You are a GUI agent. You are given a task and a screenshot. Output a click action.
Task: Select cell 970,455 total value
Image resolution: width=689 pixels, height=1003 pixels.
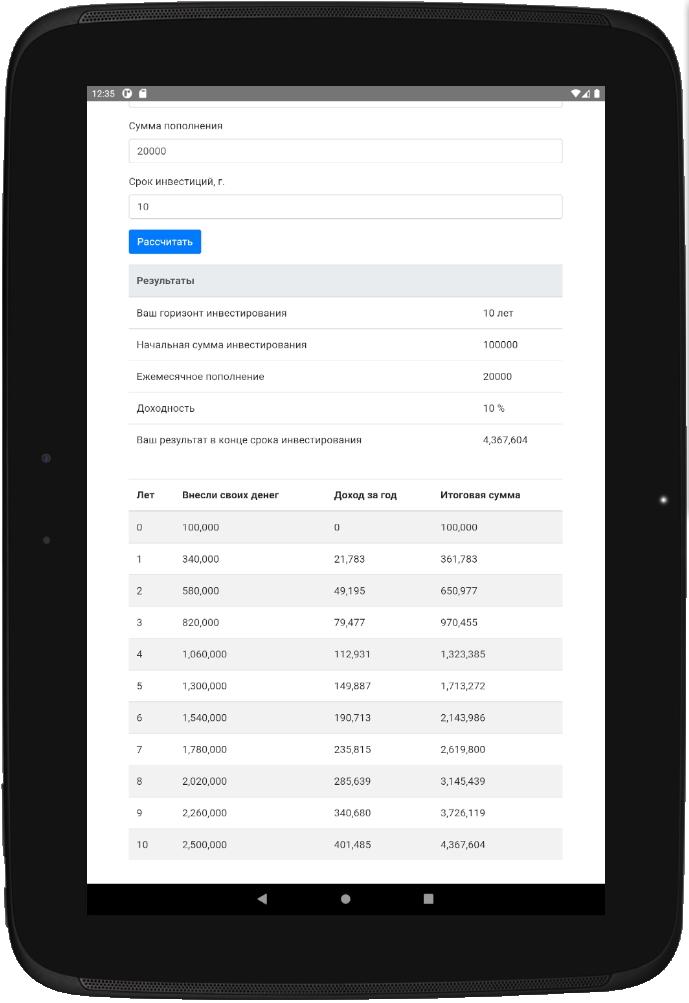tap(459, 622)
